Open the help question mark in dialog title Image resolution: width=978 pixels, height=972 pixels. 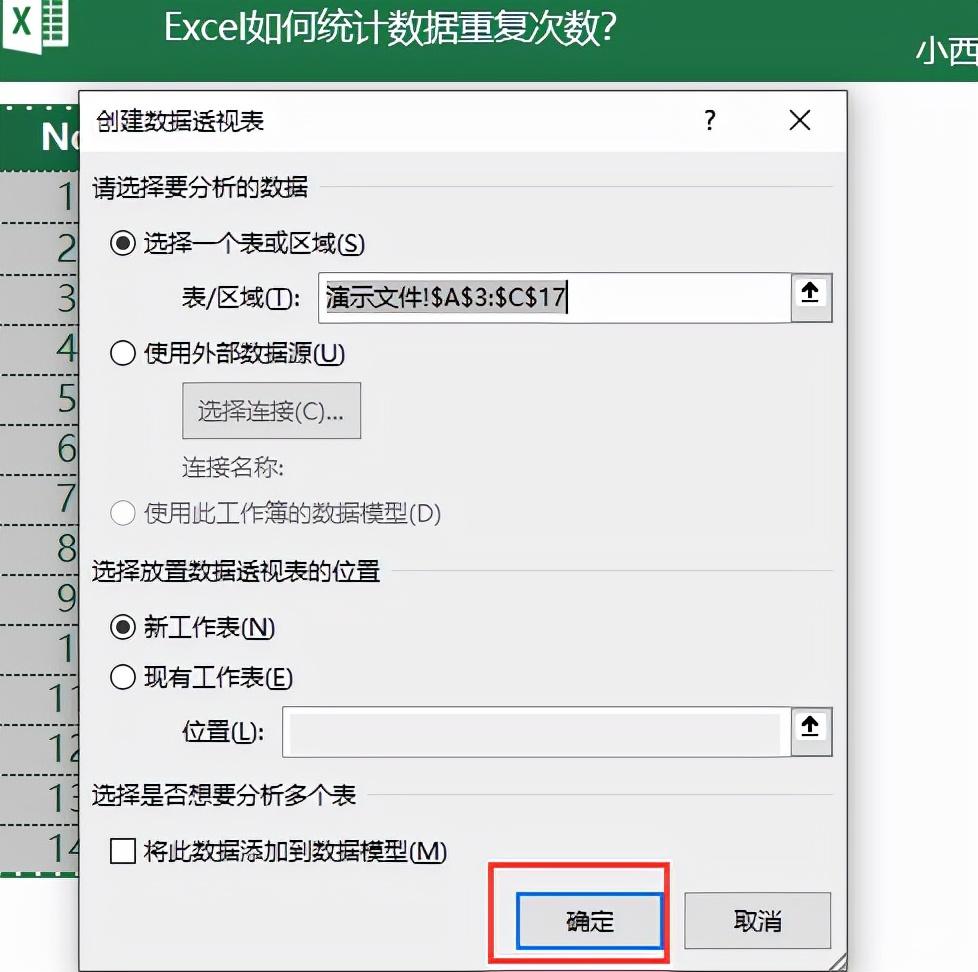tap(710, 120)
